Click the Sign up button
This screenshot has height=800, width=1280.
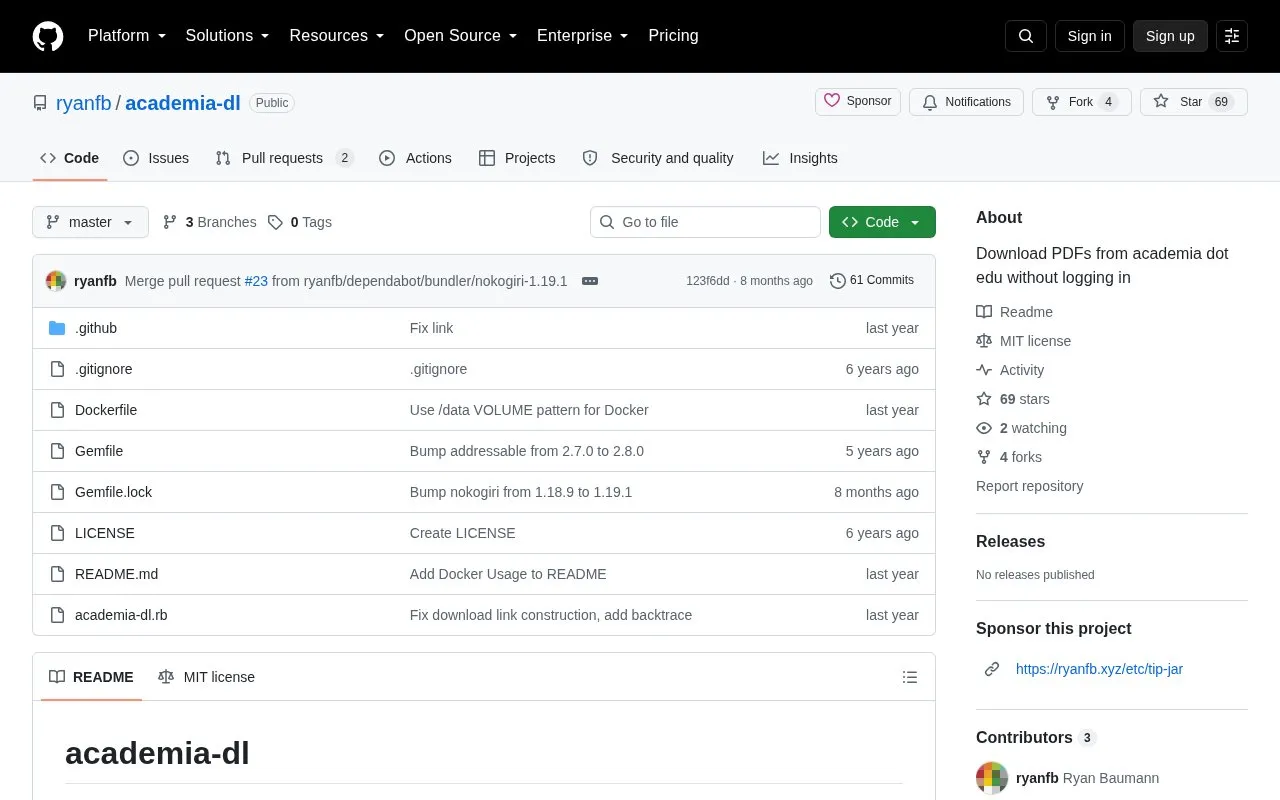[x=1170, y=36]
